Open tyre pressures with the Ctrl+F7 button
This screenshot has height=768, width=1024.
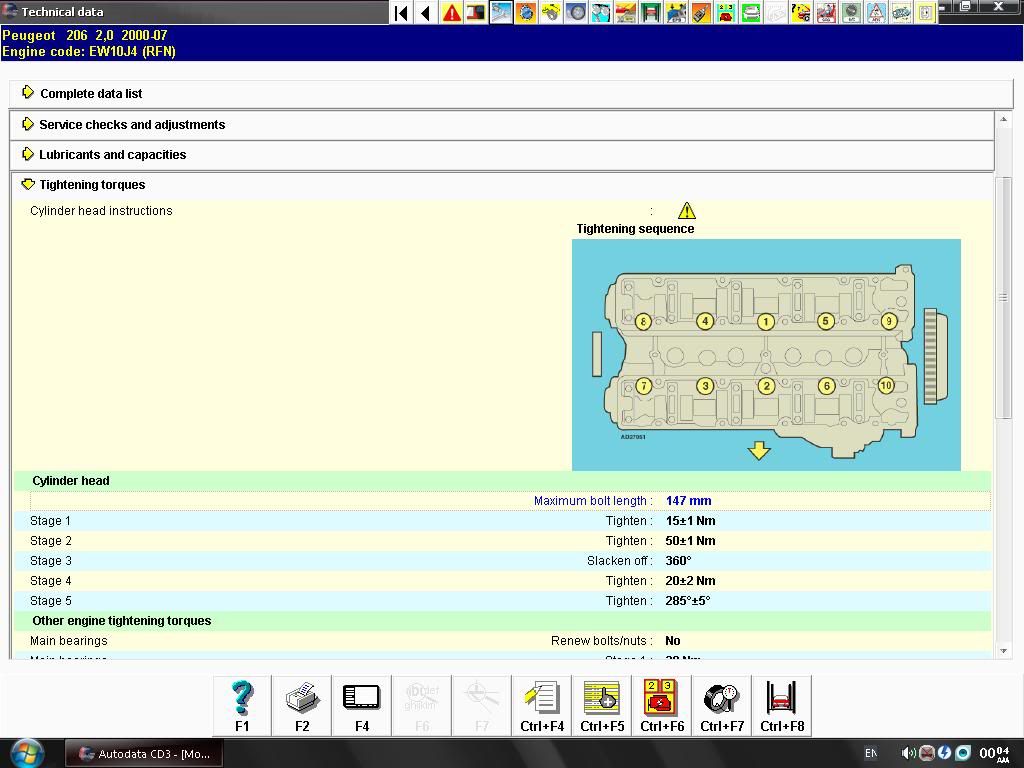click(x=722, y=705)
